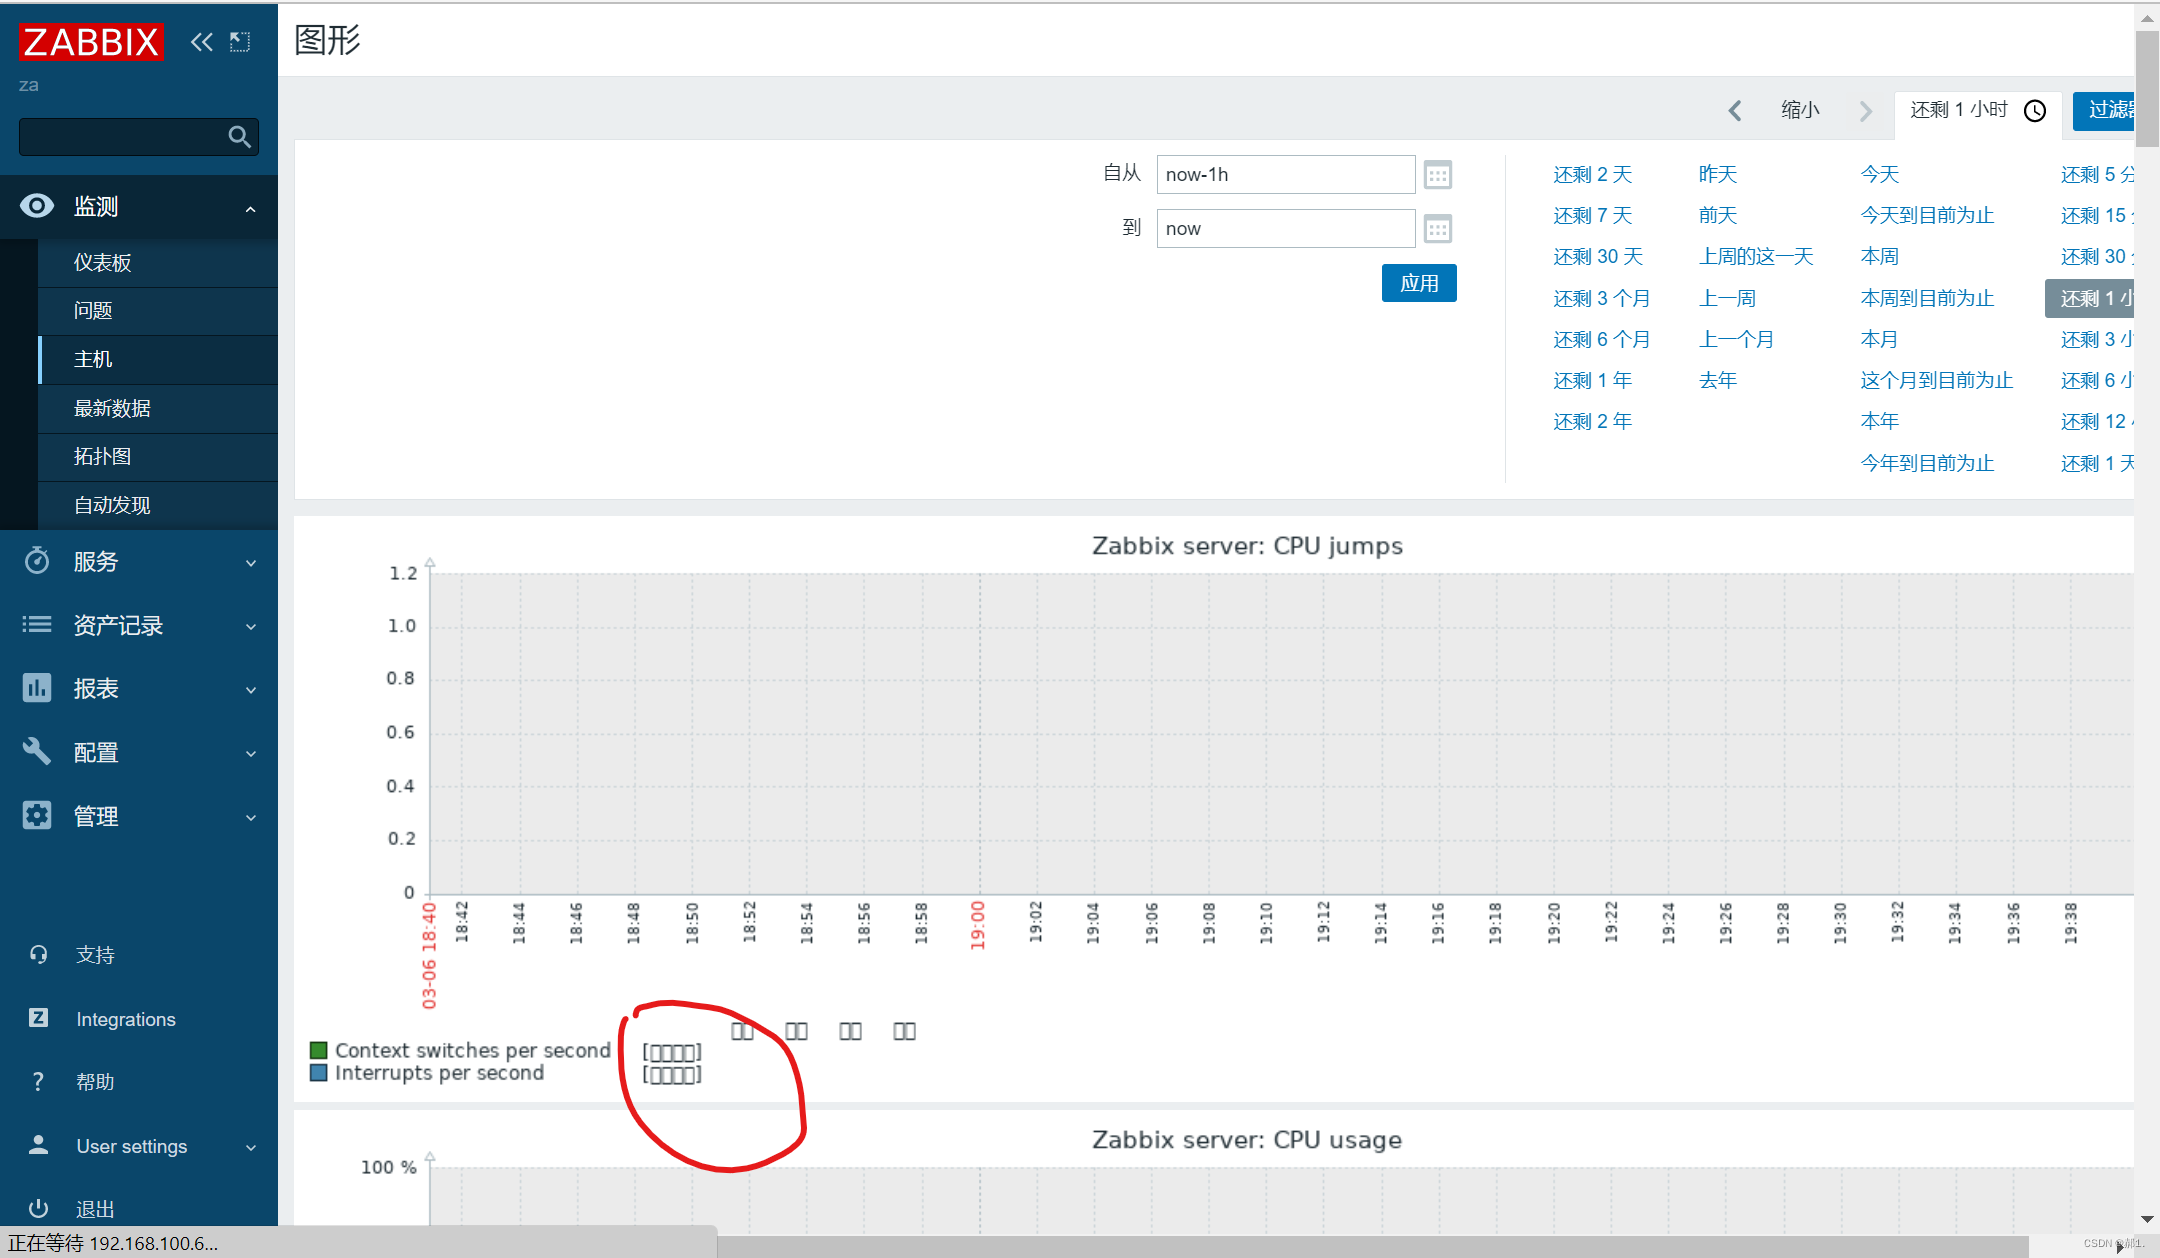Click the 管理 gear icon
Viewport: 2160px width, 1258px height.
pos(36,816)
